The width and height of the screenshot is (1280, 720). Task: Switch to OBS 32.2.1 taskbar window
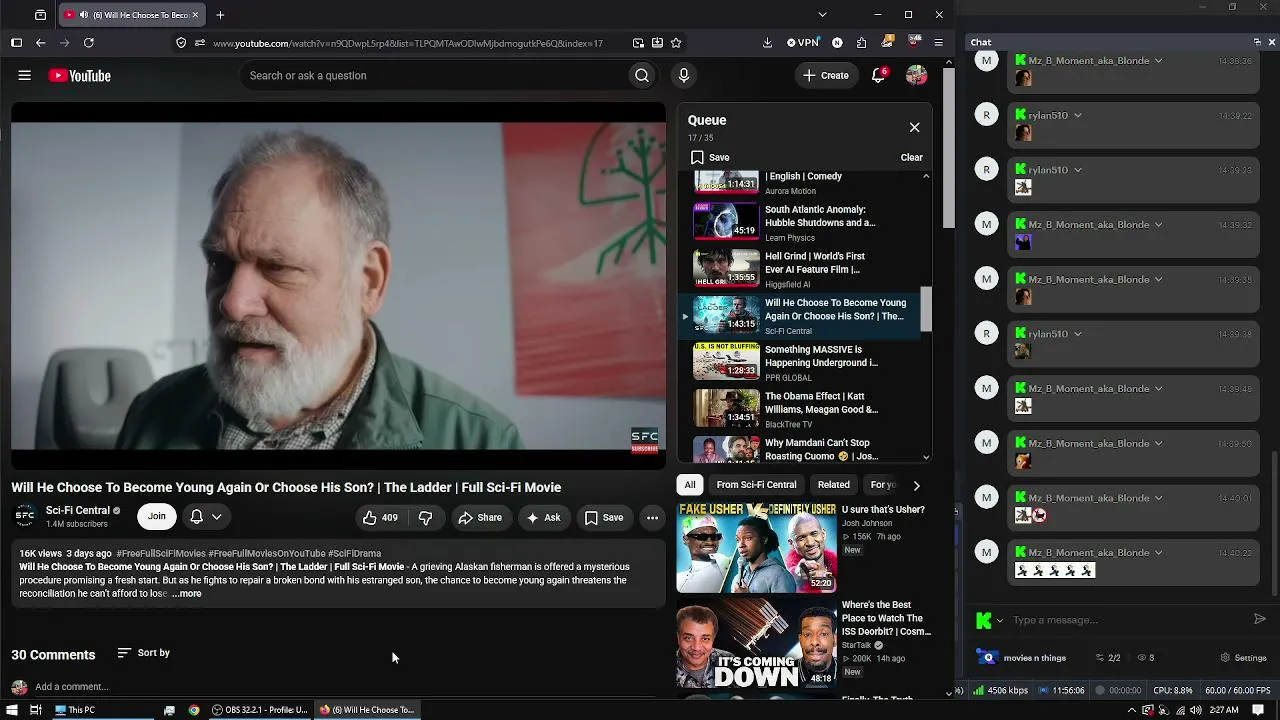point(259,710)
